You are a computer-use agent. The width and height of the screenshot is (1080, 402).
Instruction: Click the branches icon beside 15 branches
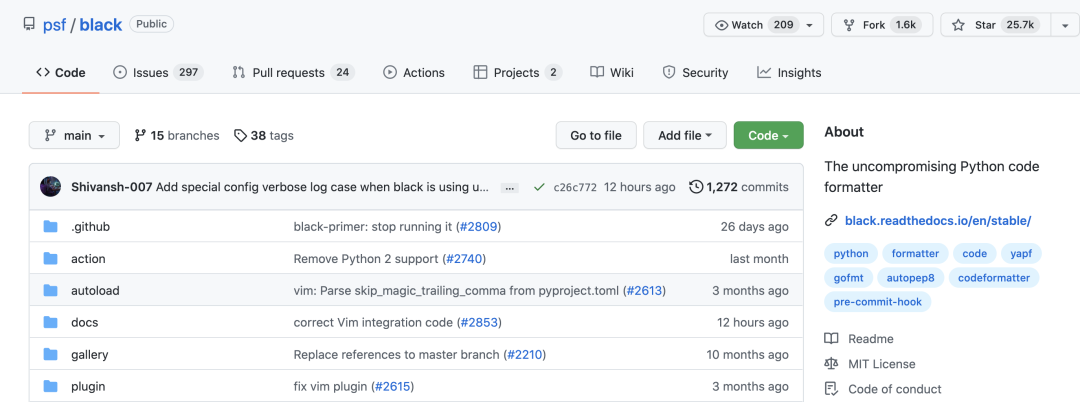coord(141,136)
